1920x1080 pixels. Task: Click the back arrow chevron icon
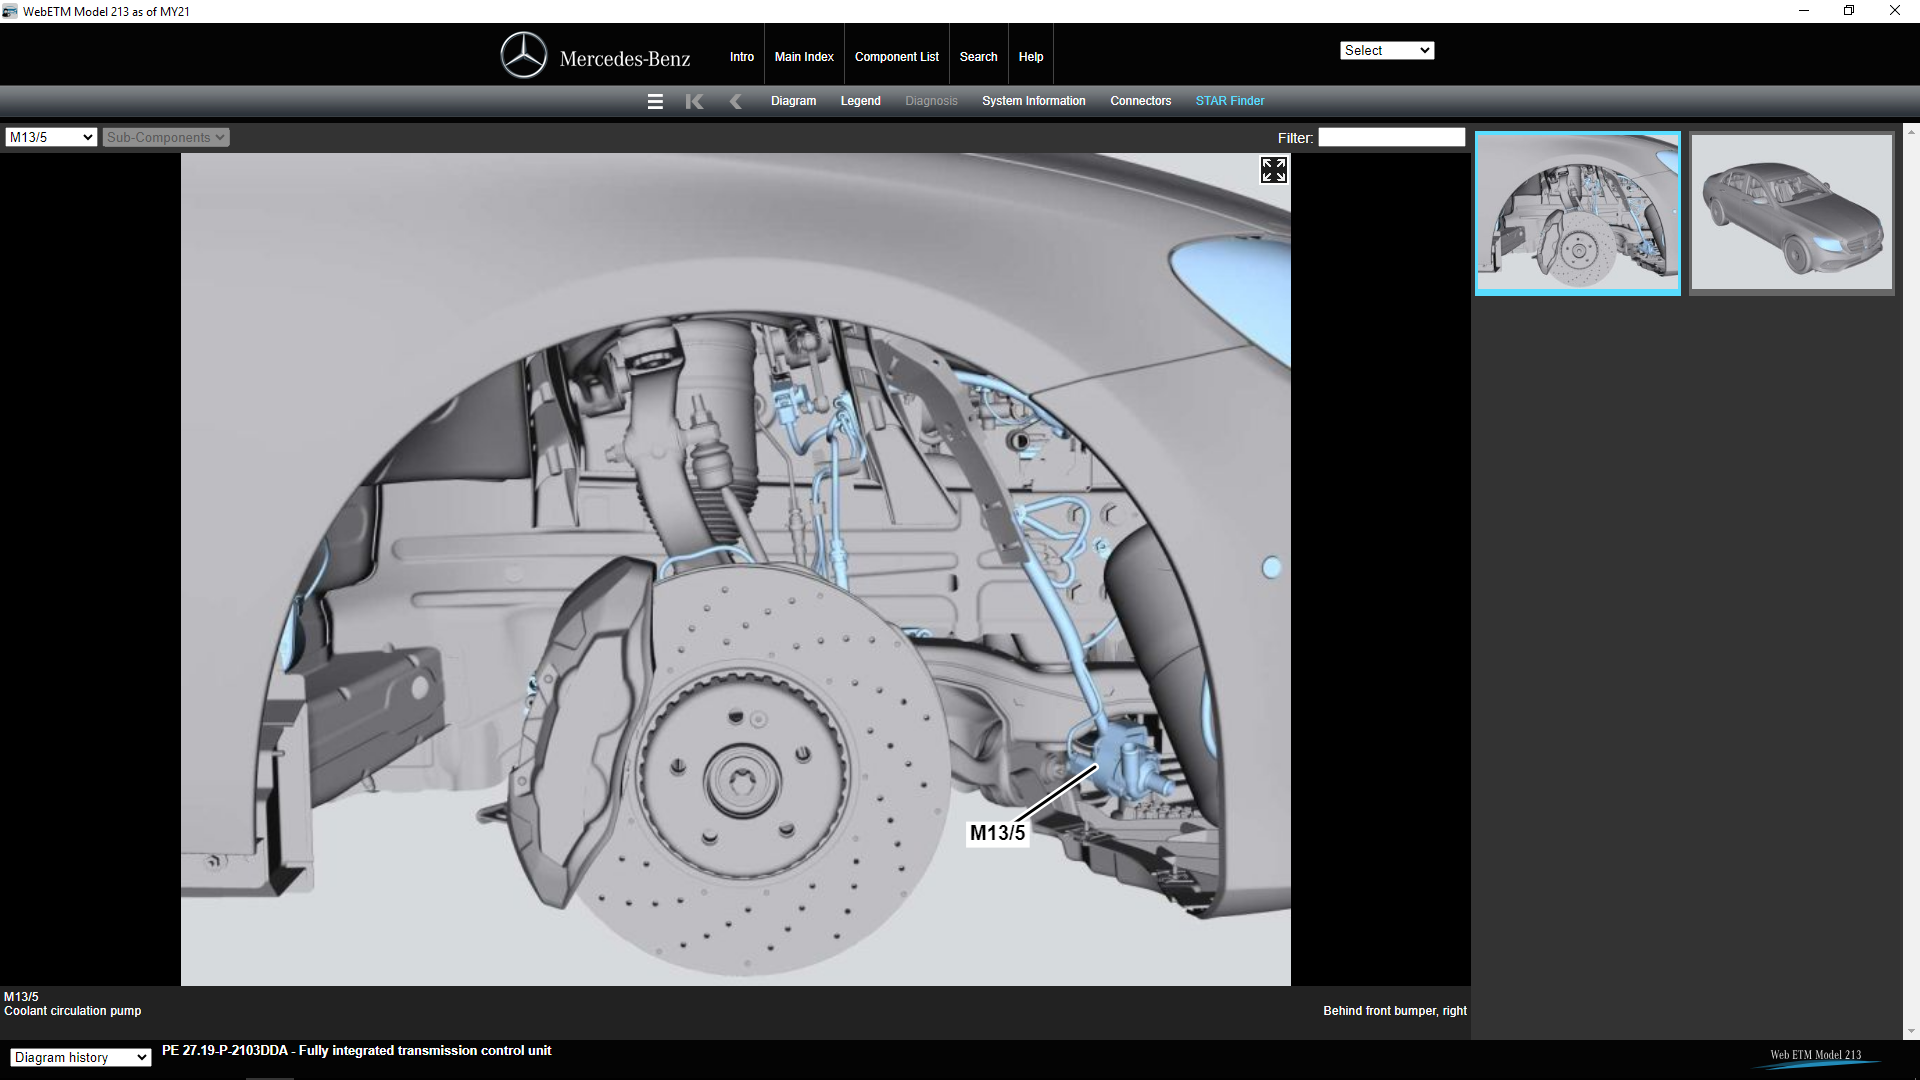[736, 101]
